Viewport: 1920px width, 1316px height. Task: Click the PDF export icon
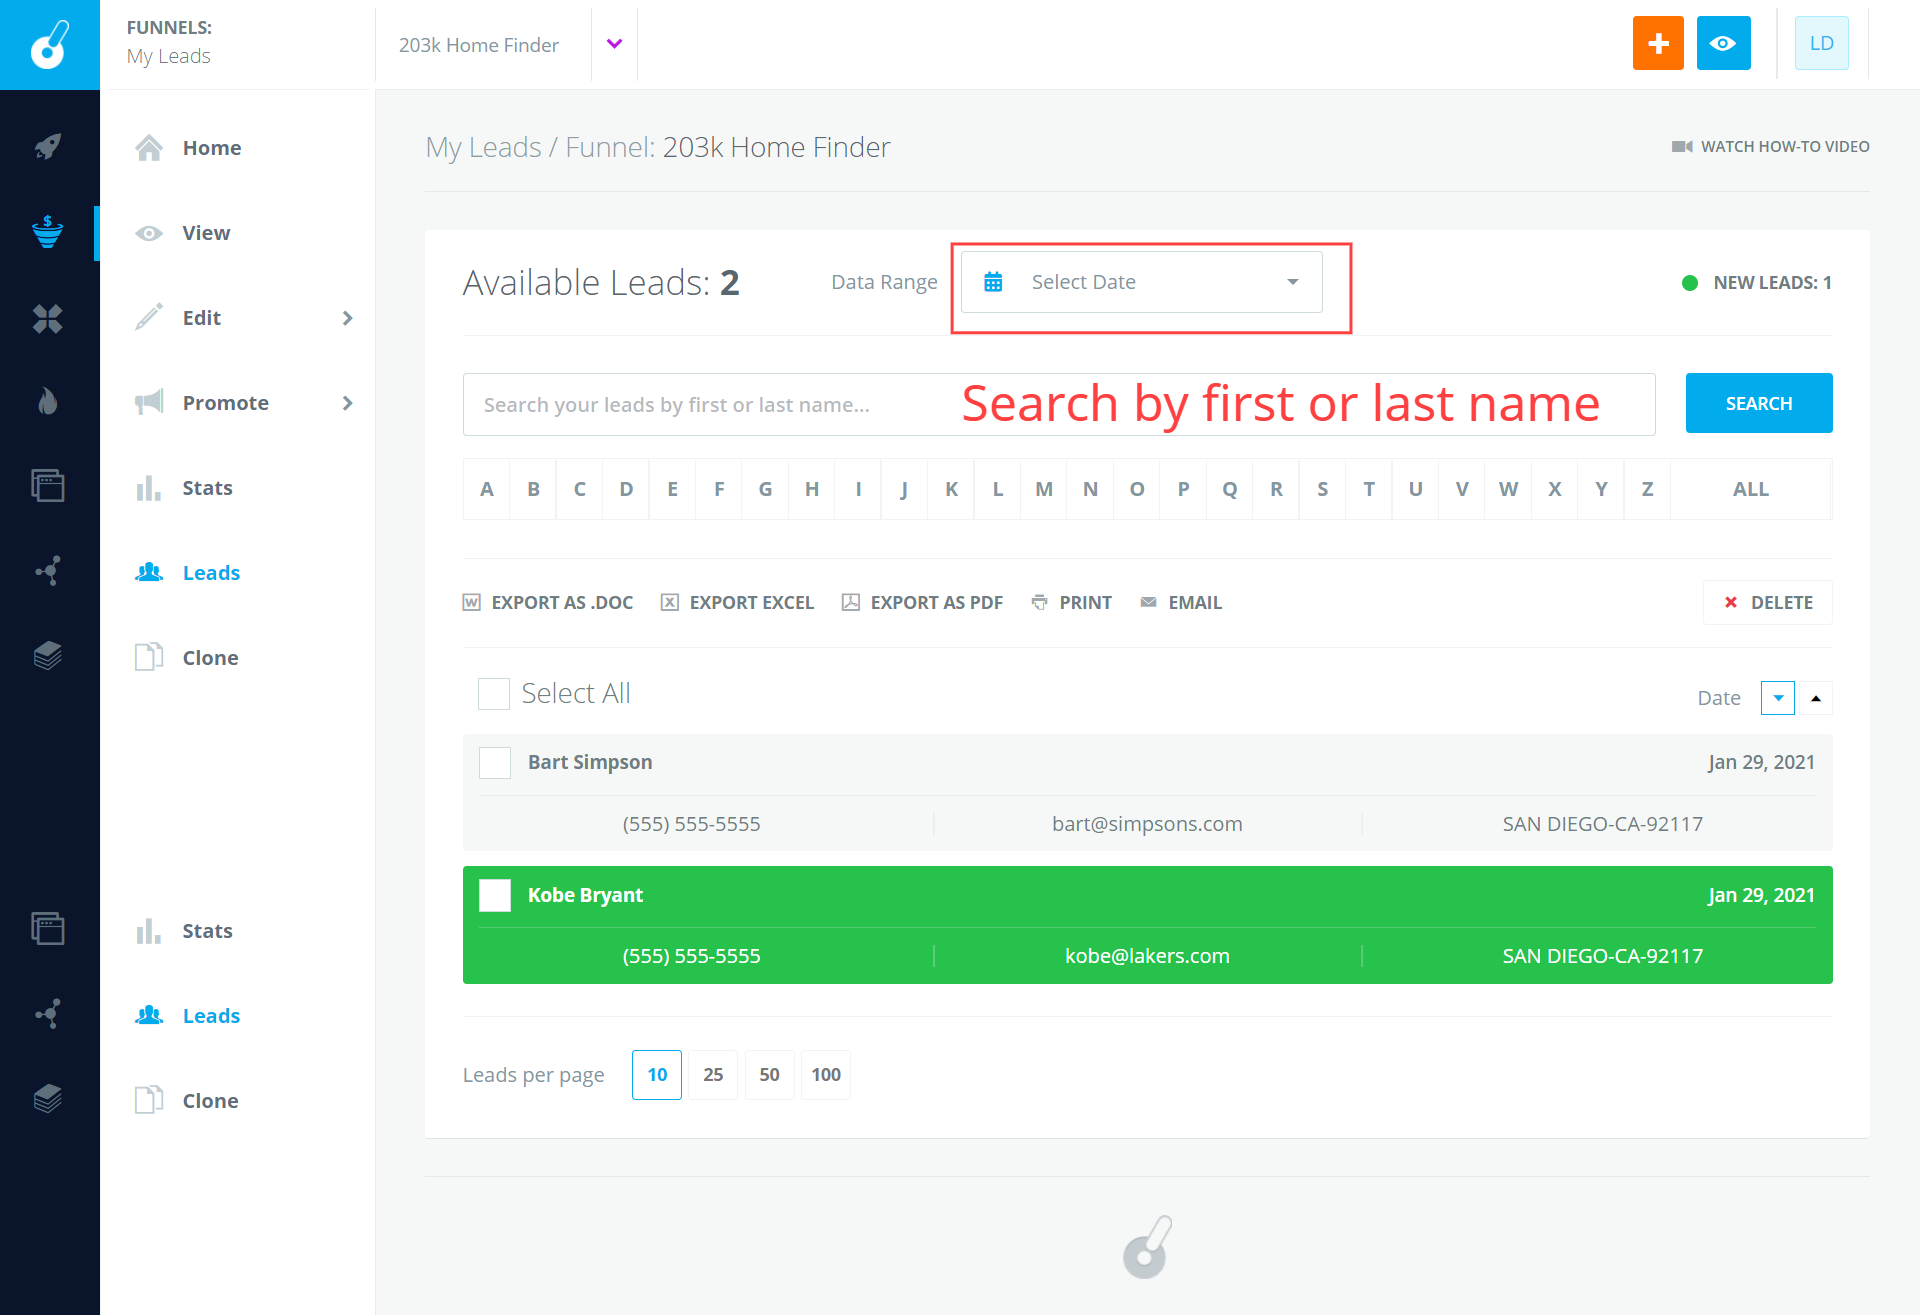[851, 602]
